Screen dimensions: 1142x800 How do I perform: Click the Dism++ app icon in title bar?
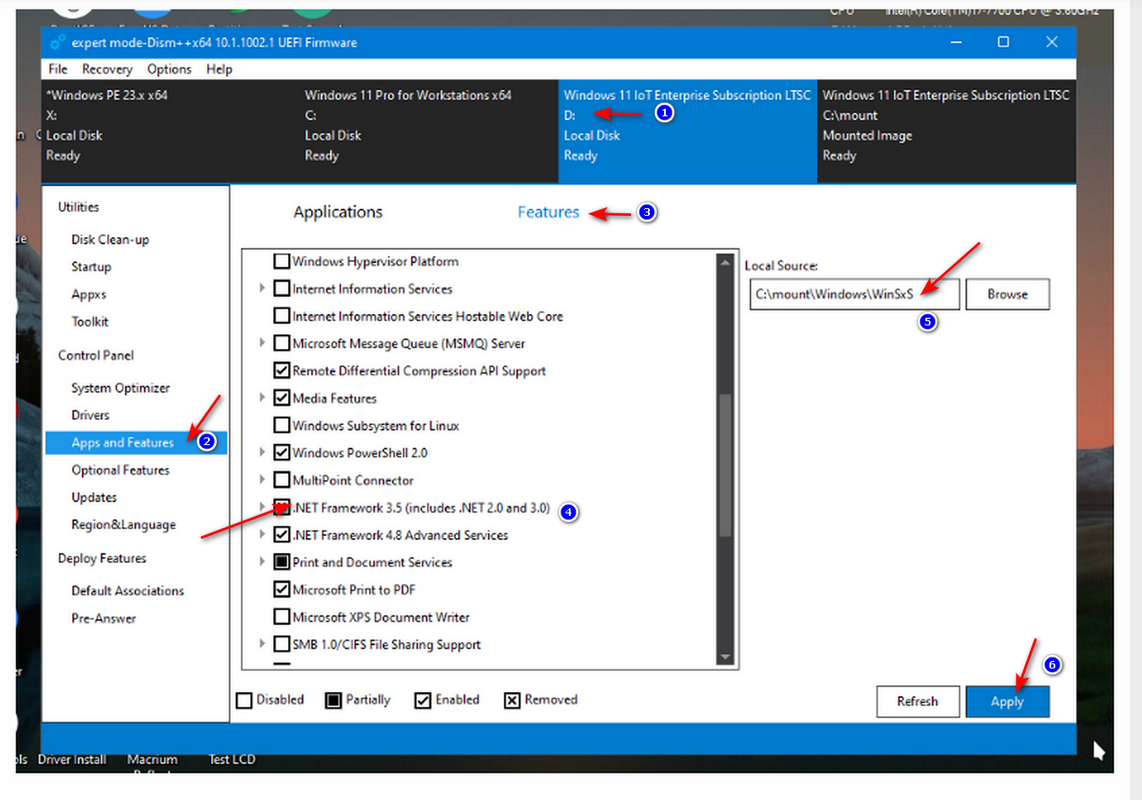pos(58,42)
